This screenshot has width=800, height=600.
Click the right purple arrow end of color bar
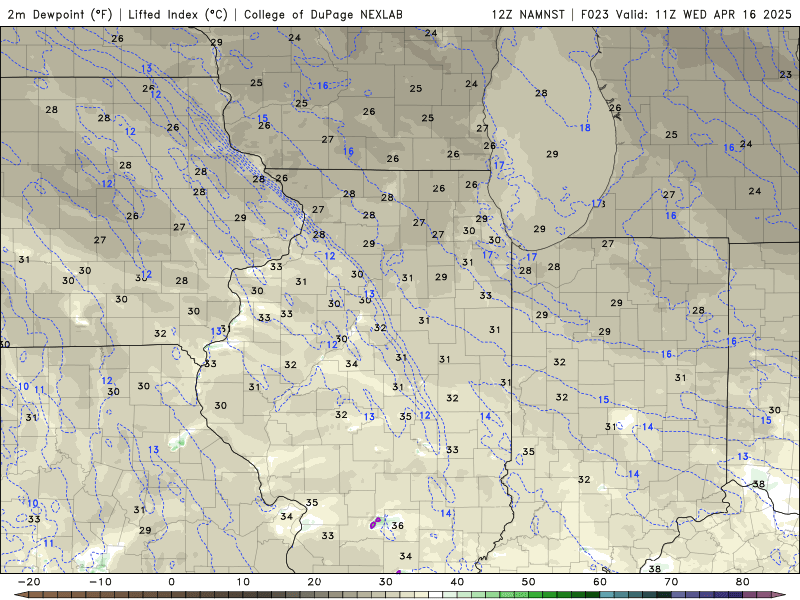tap(780, 595)
